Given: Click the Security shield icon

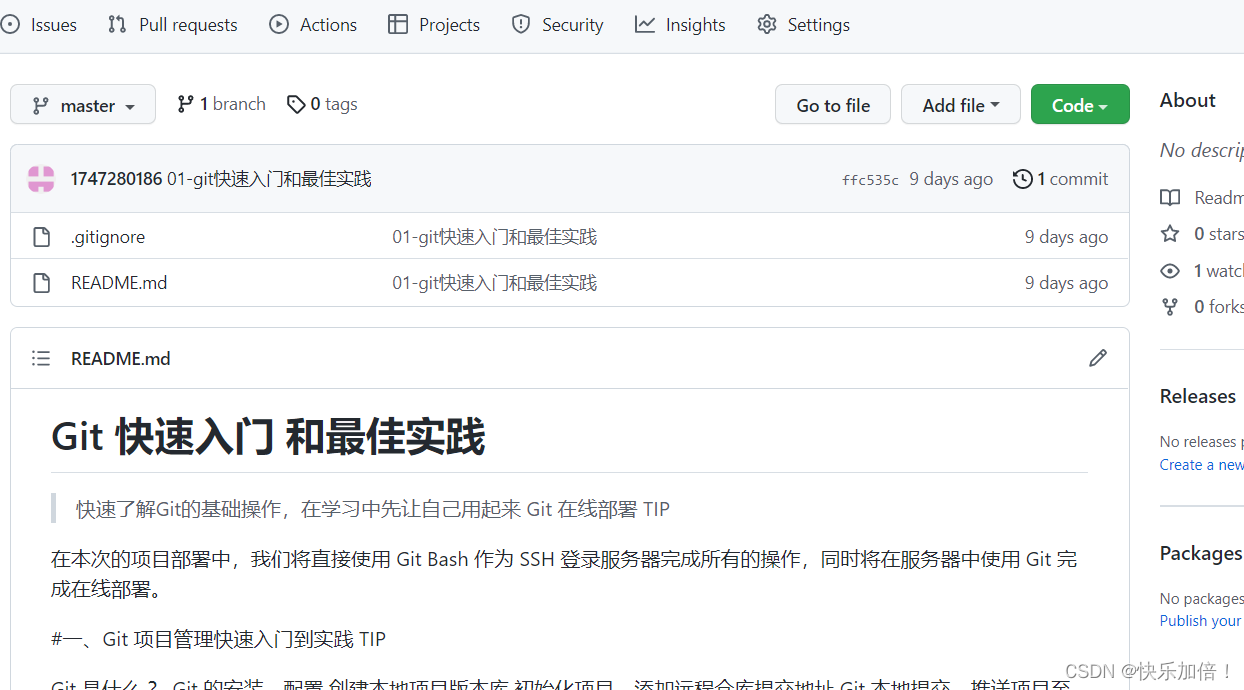Looking at the screenshot, I should (x=521, y=25).
